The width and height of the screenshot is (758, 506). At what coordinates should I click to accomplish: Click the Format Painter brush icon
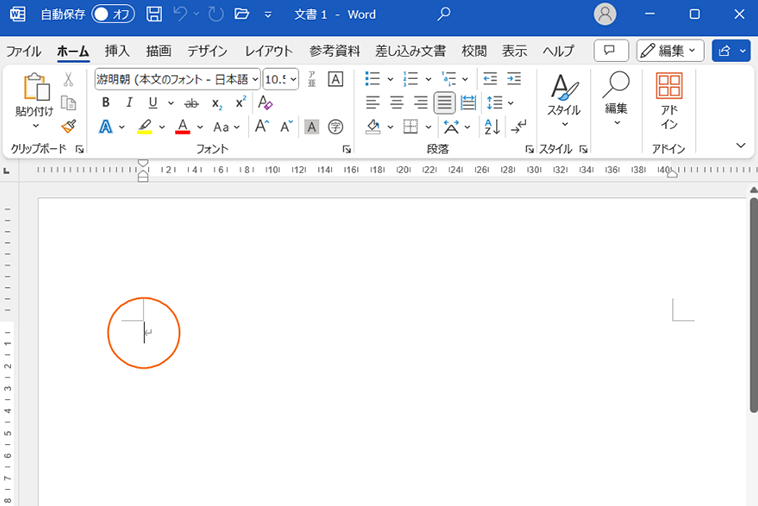(x=68, y=126)
